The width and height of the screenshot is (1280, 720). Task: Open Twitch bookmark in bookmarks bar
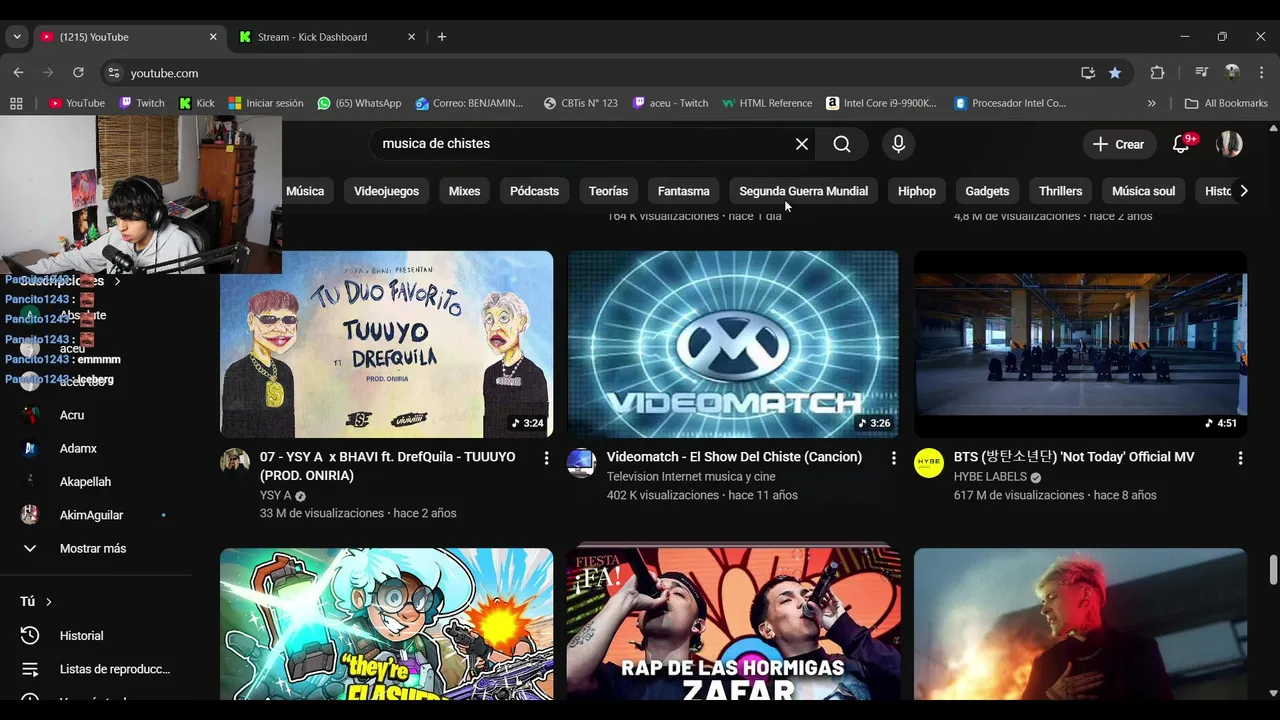pyautogui.click(x=142, y=103)
